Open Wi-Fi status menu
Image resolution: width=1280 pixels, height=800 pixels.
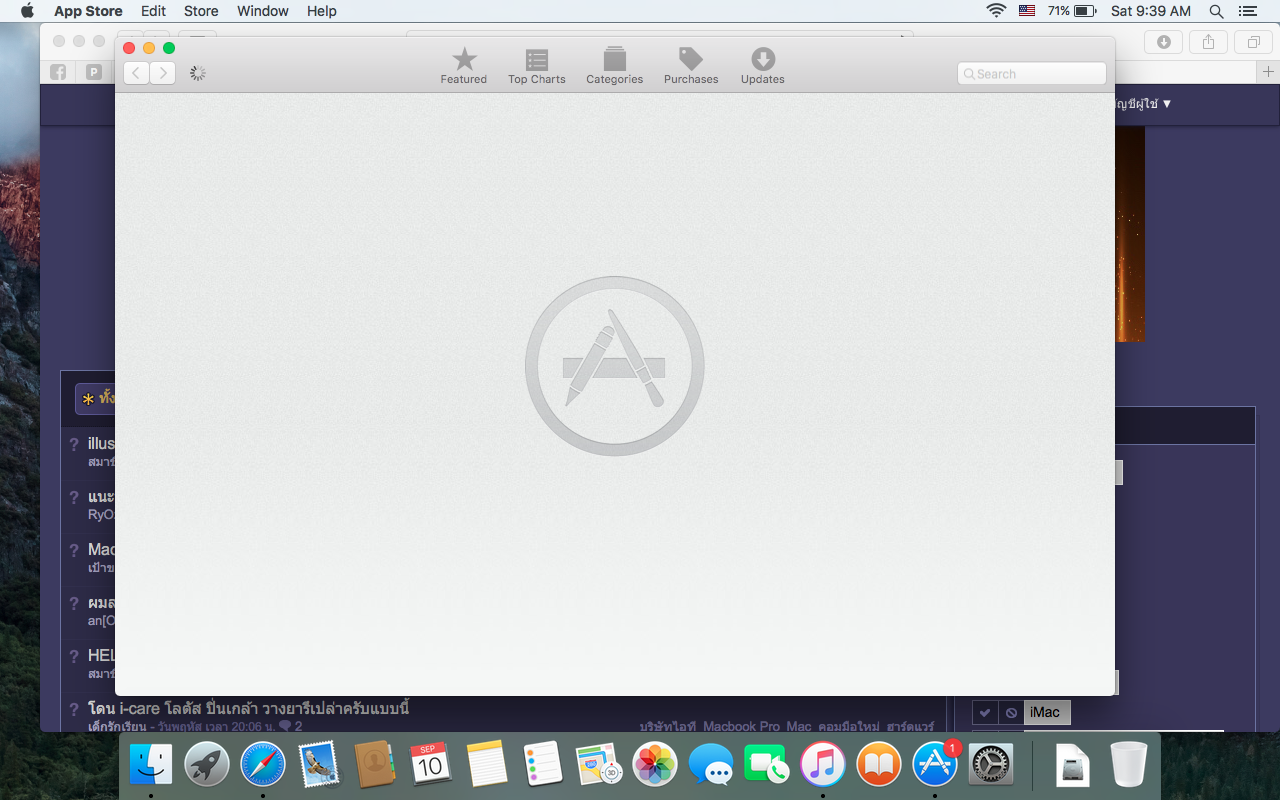[x=996, y=11]
